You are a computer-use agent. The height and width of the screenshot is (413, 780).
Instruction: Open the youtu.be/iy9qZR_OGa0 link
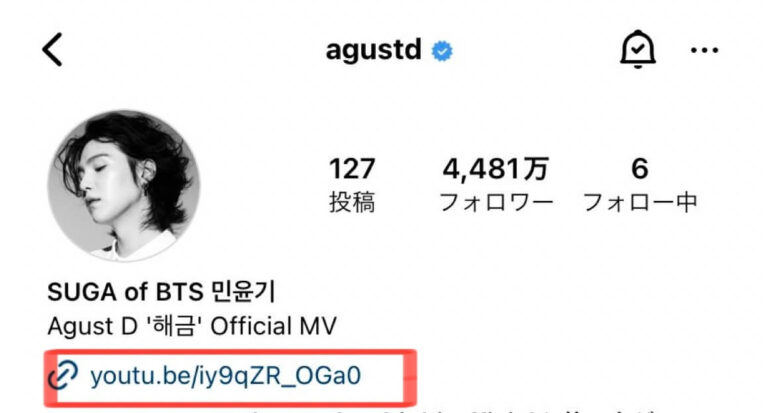(225, 376)
